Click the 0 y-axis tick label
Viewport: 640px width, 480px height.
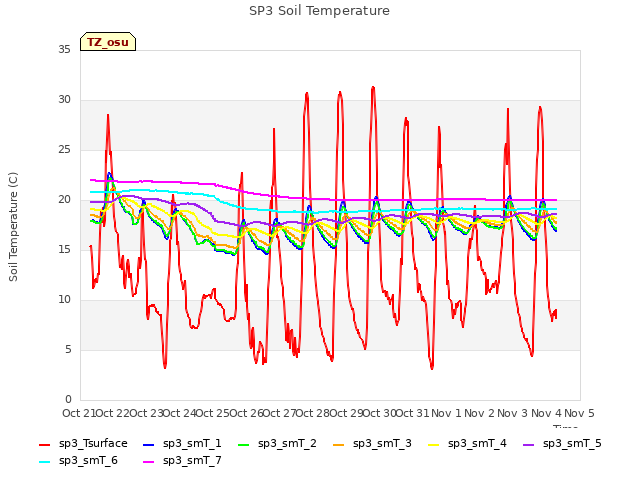tap(68, 400)
